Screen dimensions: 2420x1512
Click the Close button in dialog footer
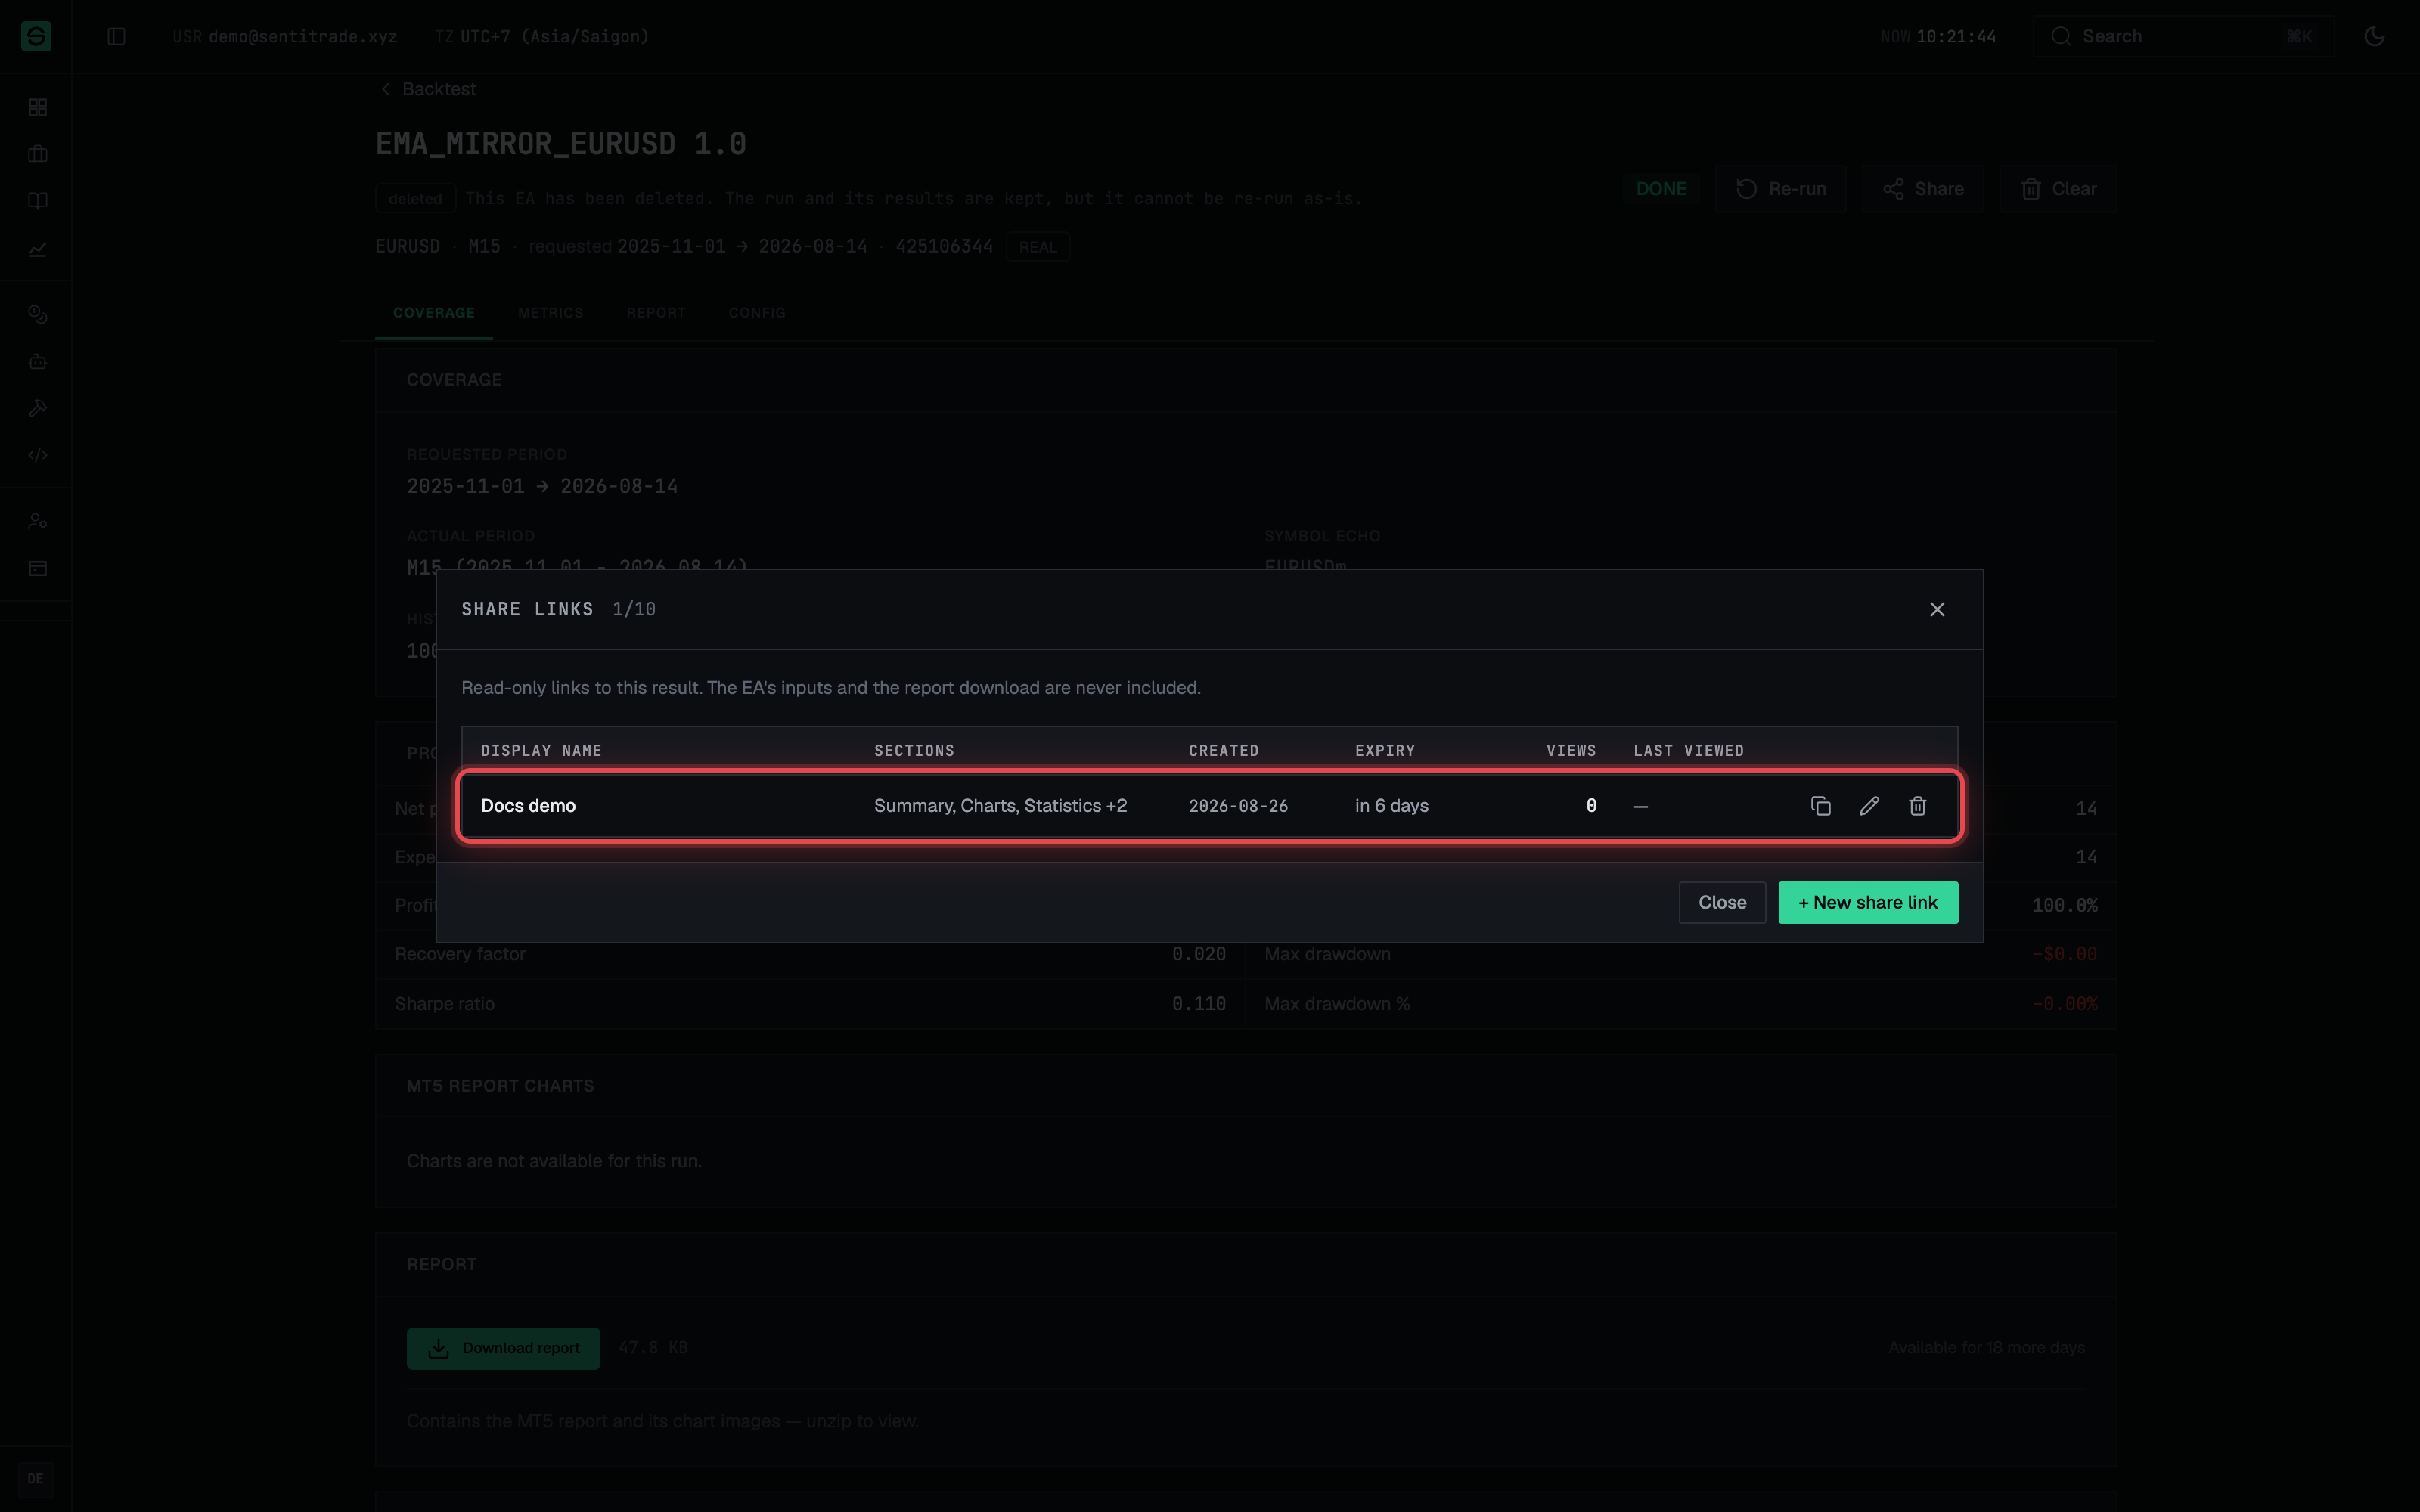coord(1722,902)
